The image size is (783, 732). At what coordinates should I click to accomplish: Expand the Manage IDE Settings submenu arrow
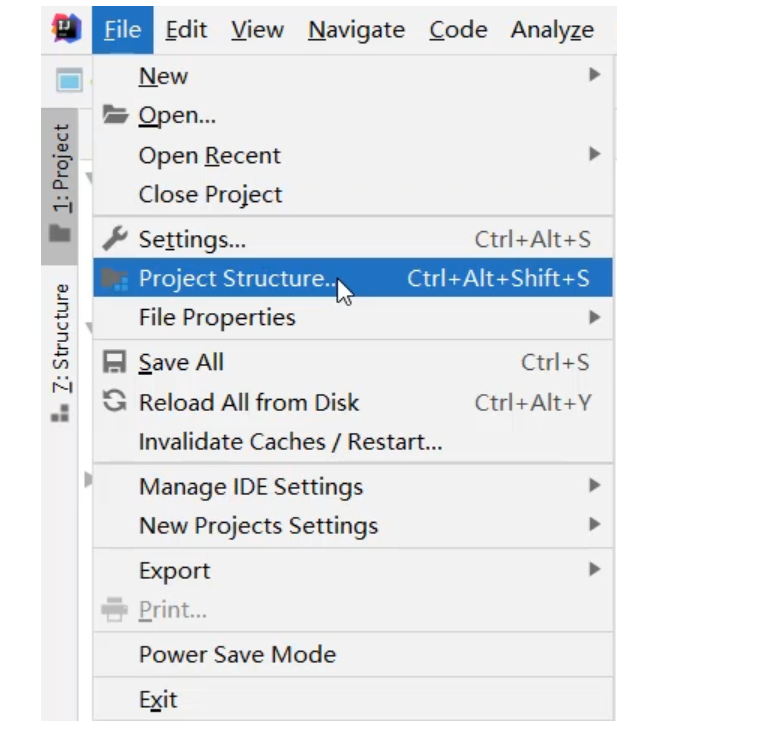pyautogui.click(x=594, y=487)
